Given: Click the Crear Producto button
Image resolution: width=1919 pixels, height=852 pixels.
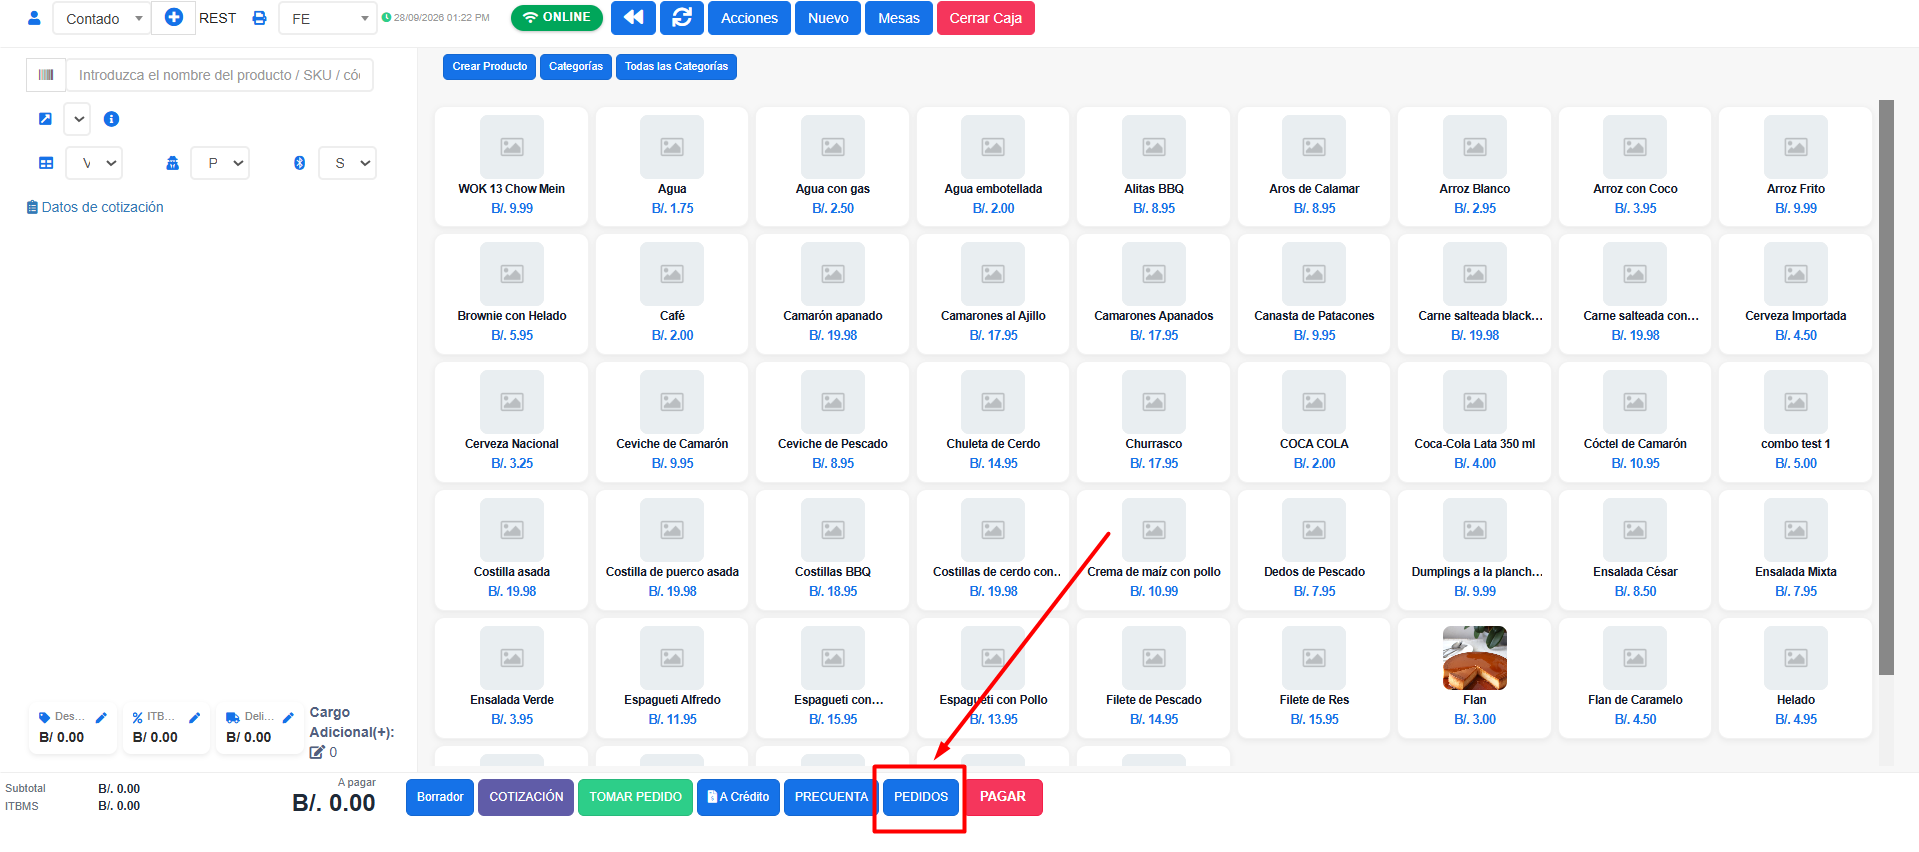Looking at the screenshot, I should point(490,66).
